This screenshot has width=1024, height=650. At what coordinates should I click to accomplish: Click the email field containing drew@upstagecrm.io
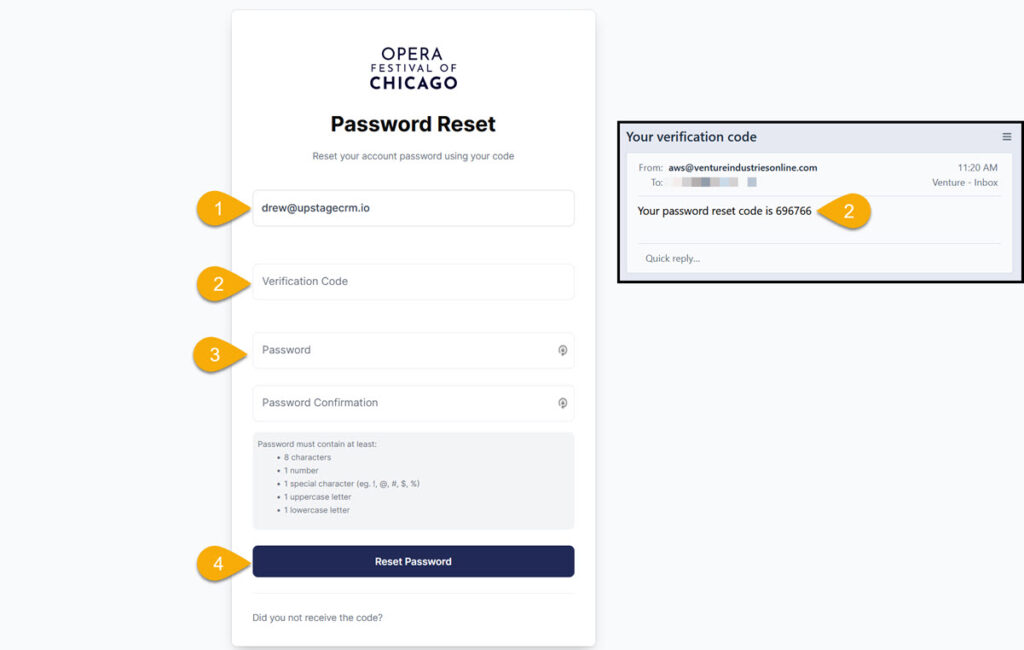coord(413,208)
